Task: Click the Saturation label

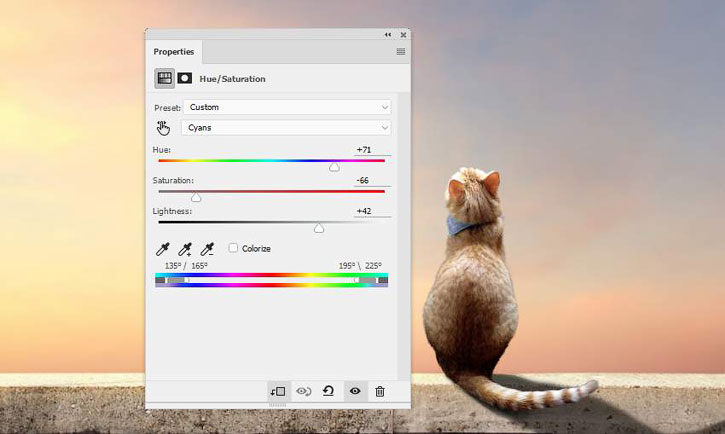Action: 173,180
